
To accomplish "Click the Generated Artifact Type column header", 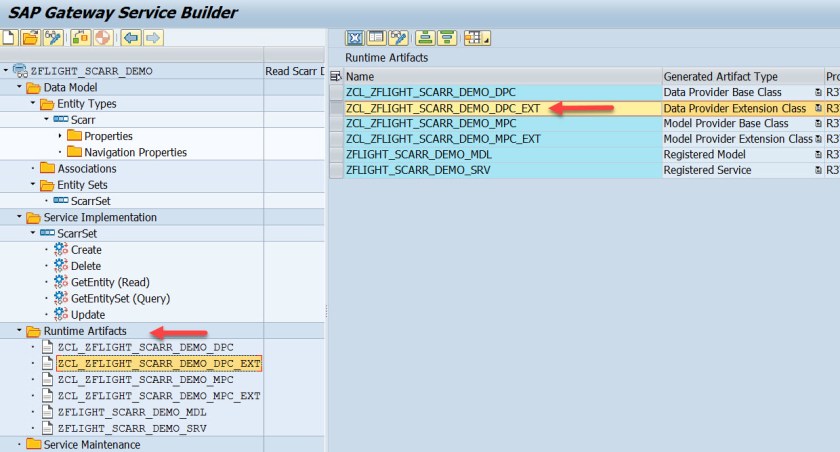I will point(742,77).
